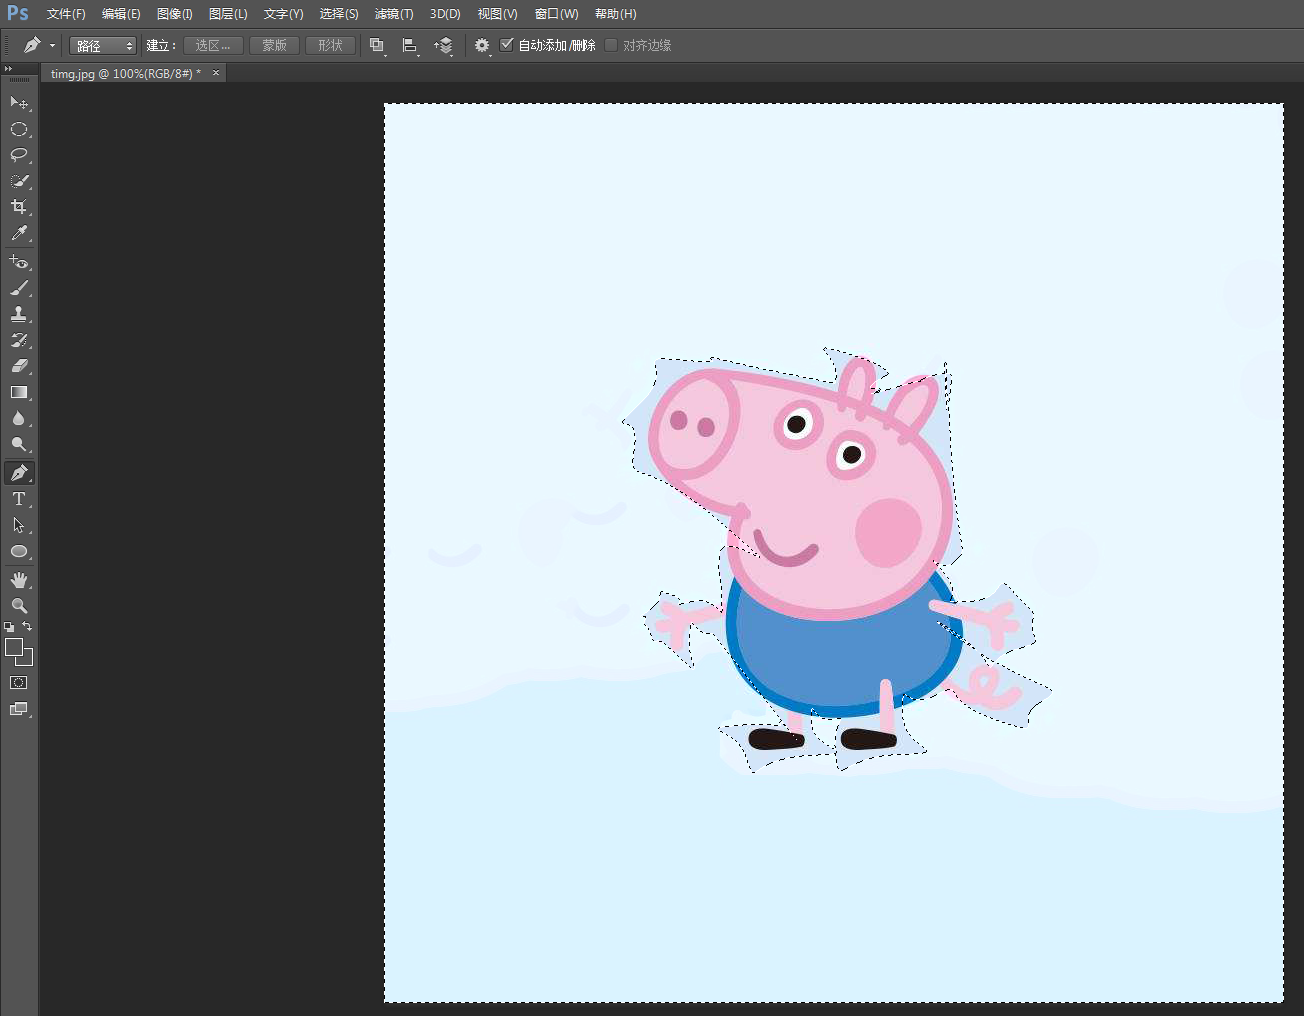This screenshot has height=1016, width=1304.
Task: Open the 图层(L) menu
Action: coord(228,14)
